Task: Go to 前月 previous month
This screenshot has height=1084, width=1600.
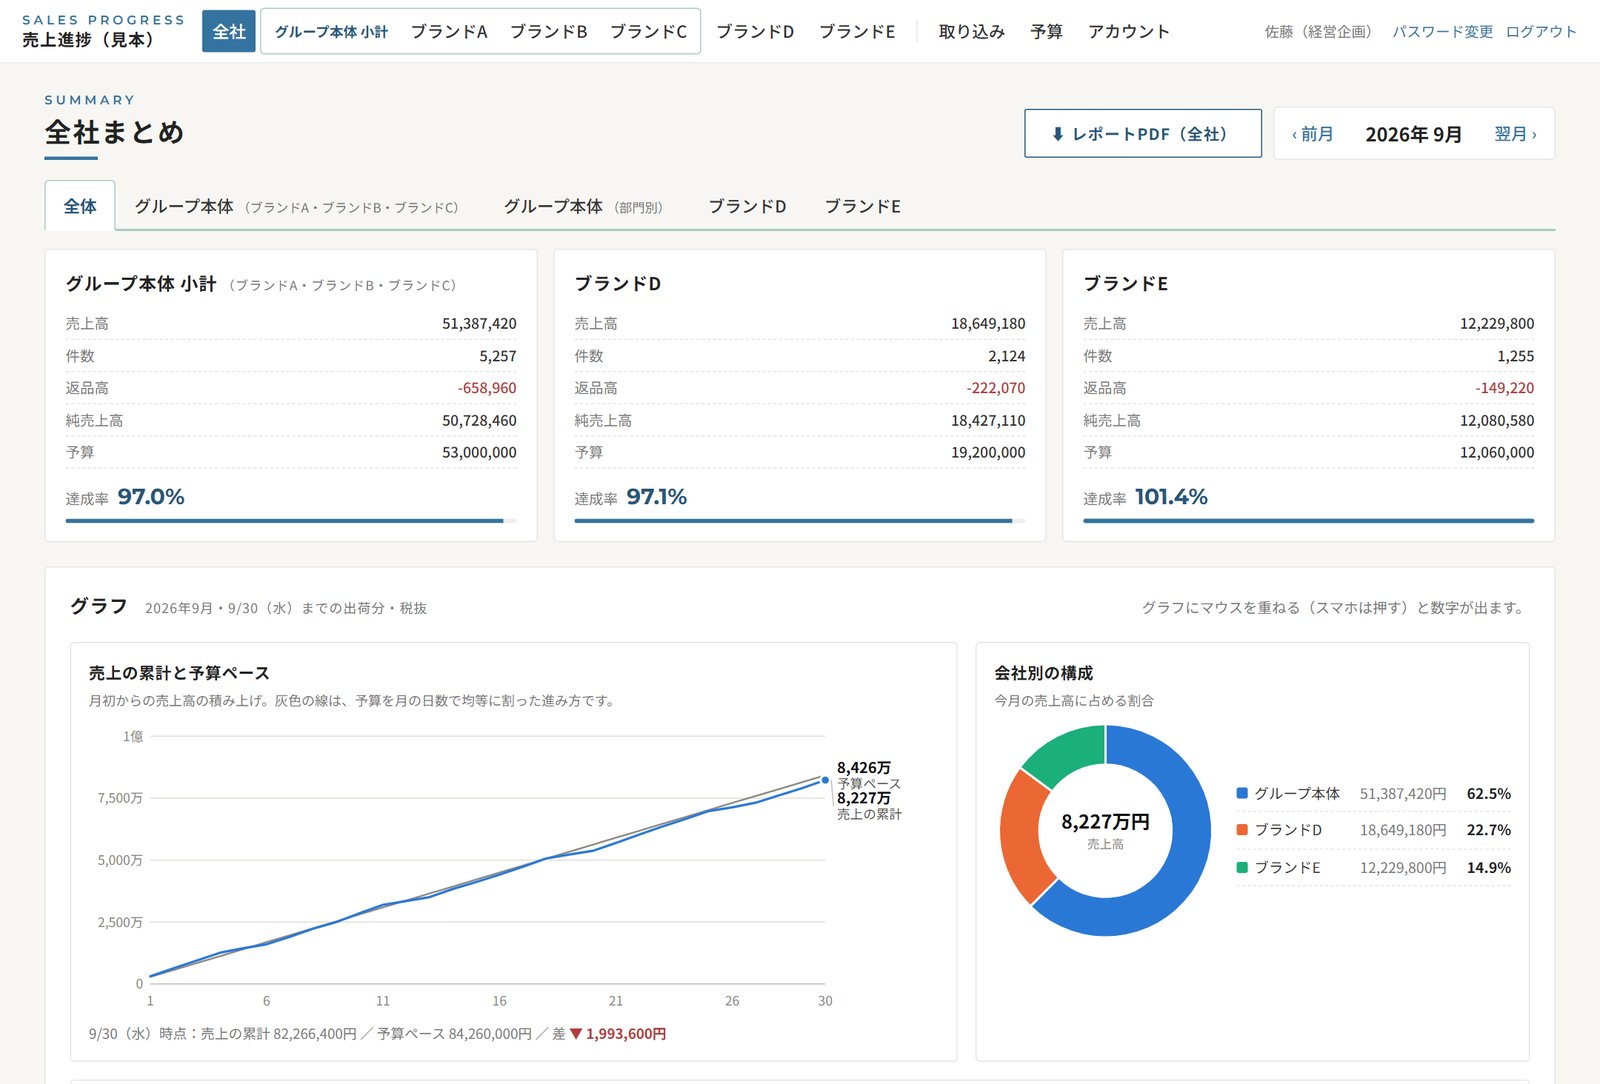Action: coord(1313,134)
